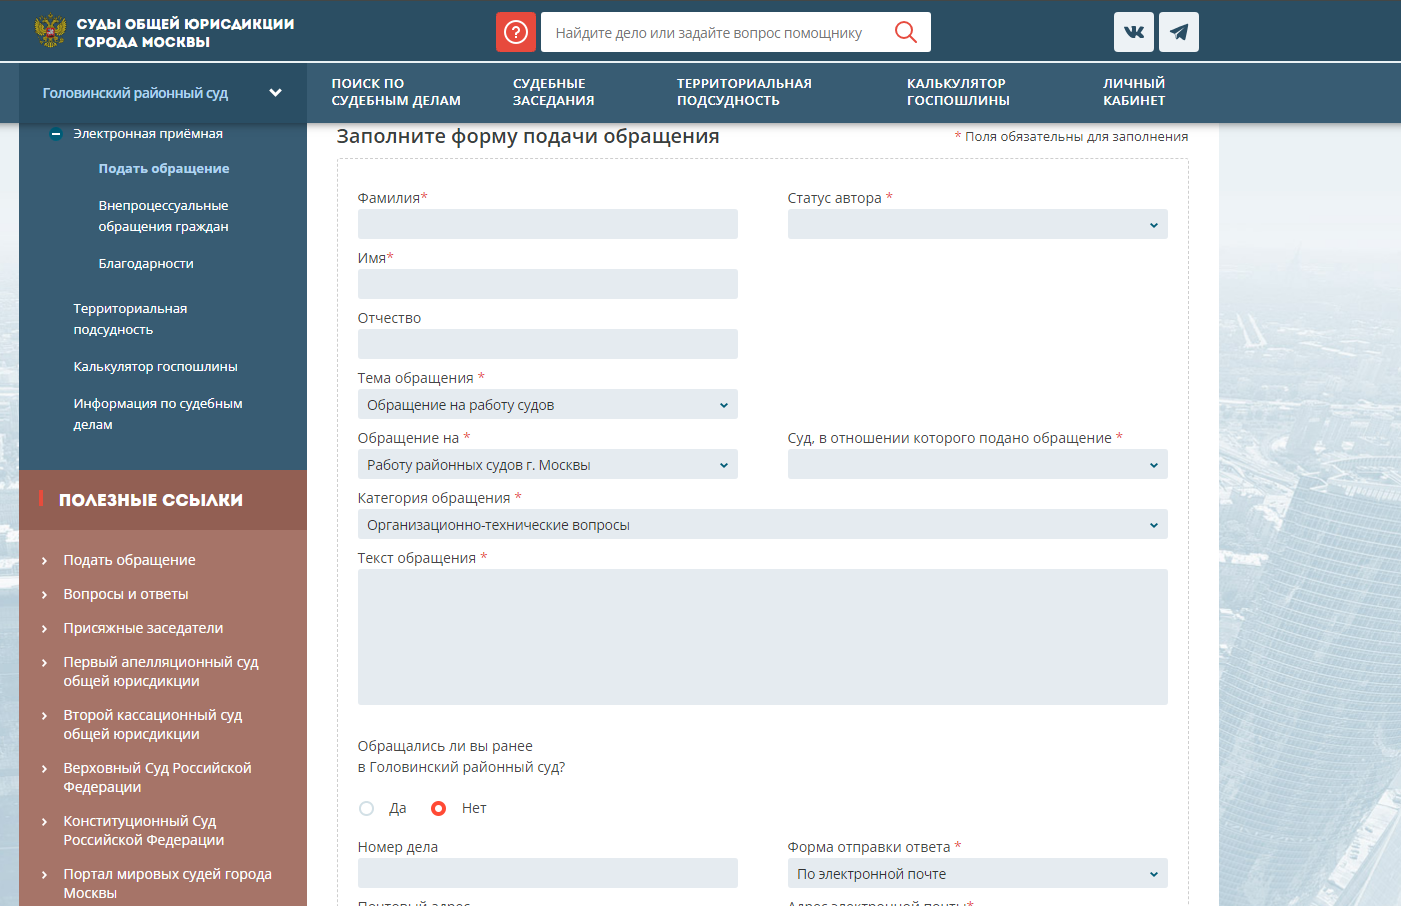
Task: Expand the Головинский районный суд court selector
Action: [x=275, y=93]
